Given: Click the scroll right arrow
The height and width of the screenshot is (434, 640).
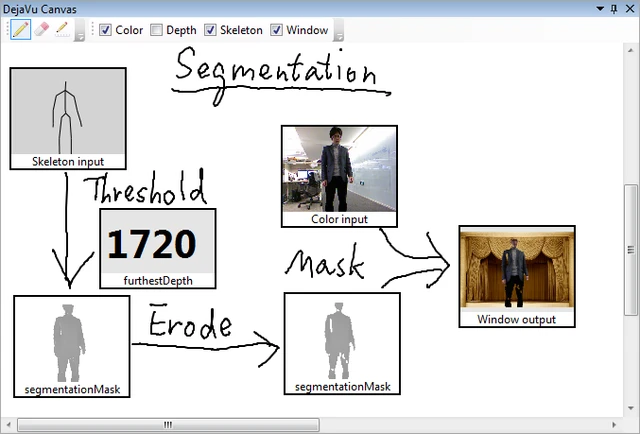Looking at the screenshot, I should click(614, 425).
